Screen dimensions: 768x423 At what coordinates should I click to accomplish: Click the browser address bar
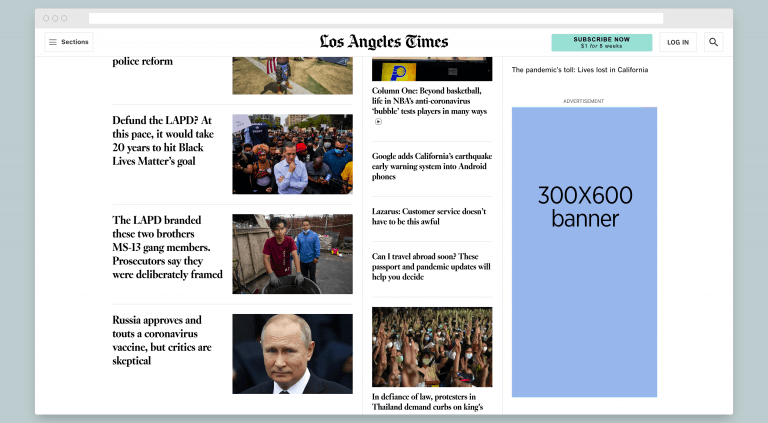point(376,19)
